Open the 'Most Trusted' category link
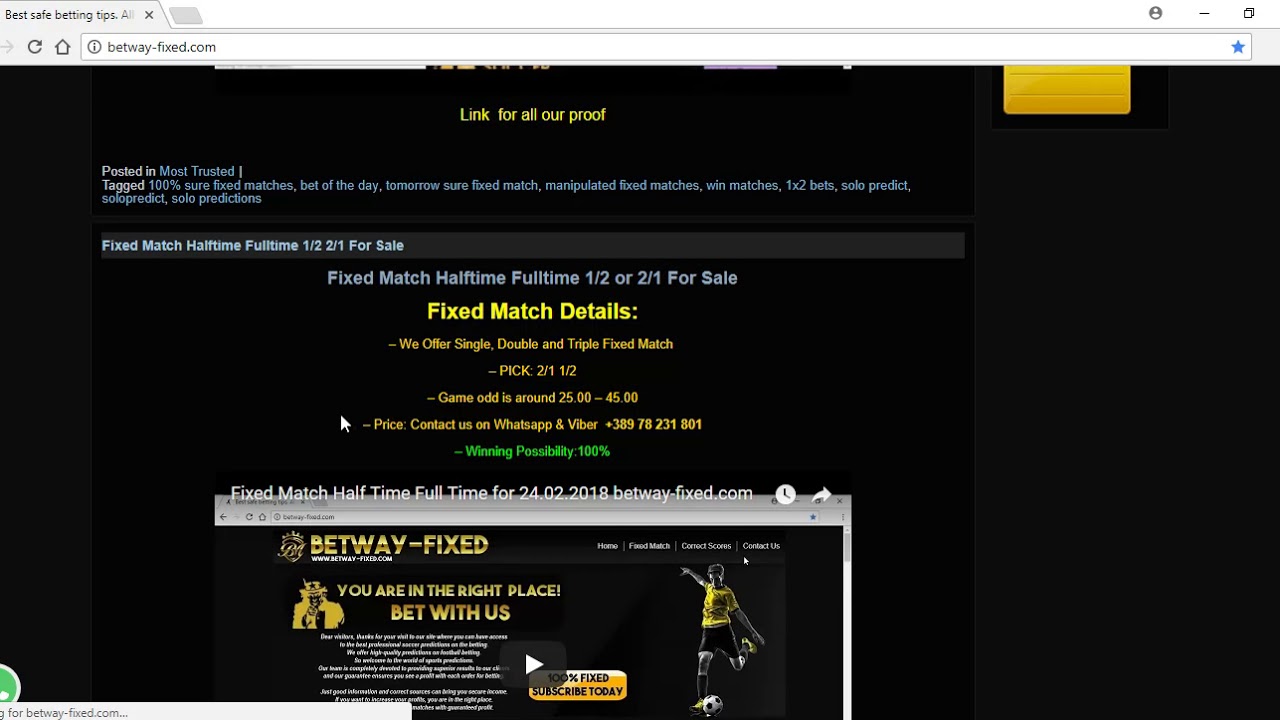 (x=197, y=171)
